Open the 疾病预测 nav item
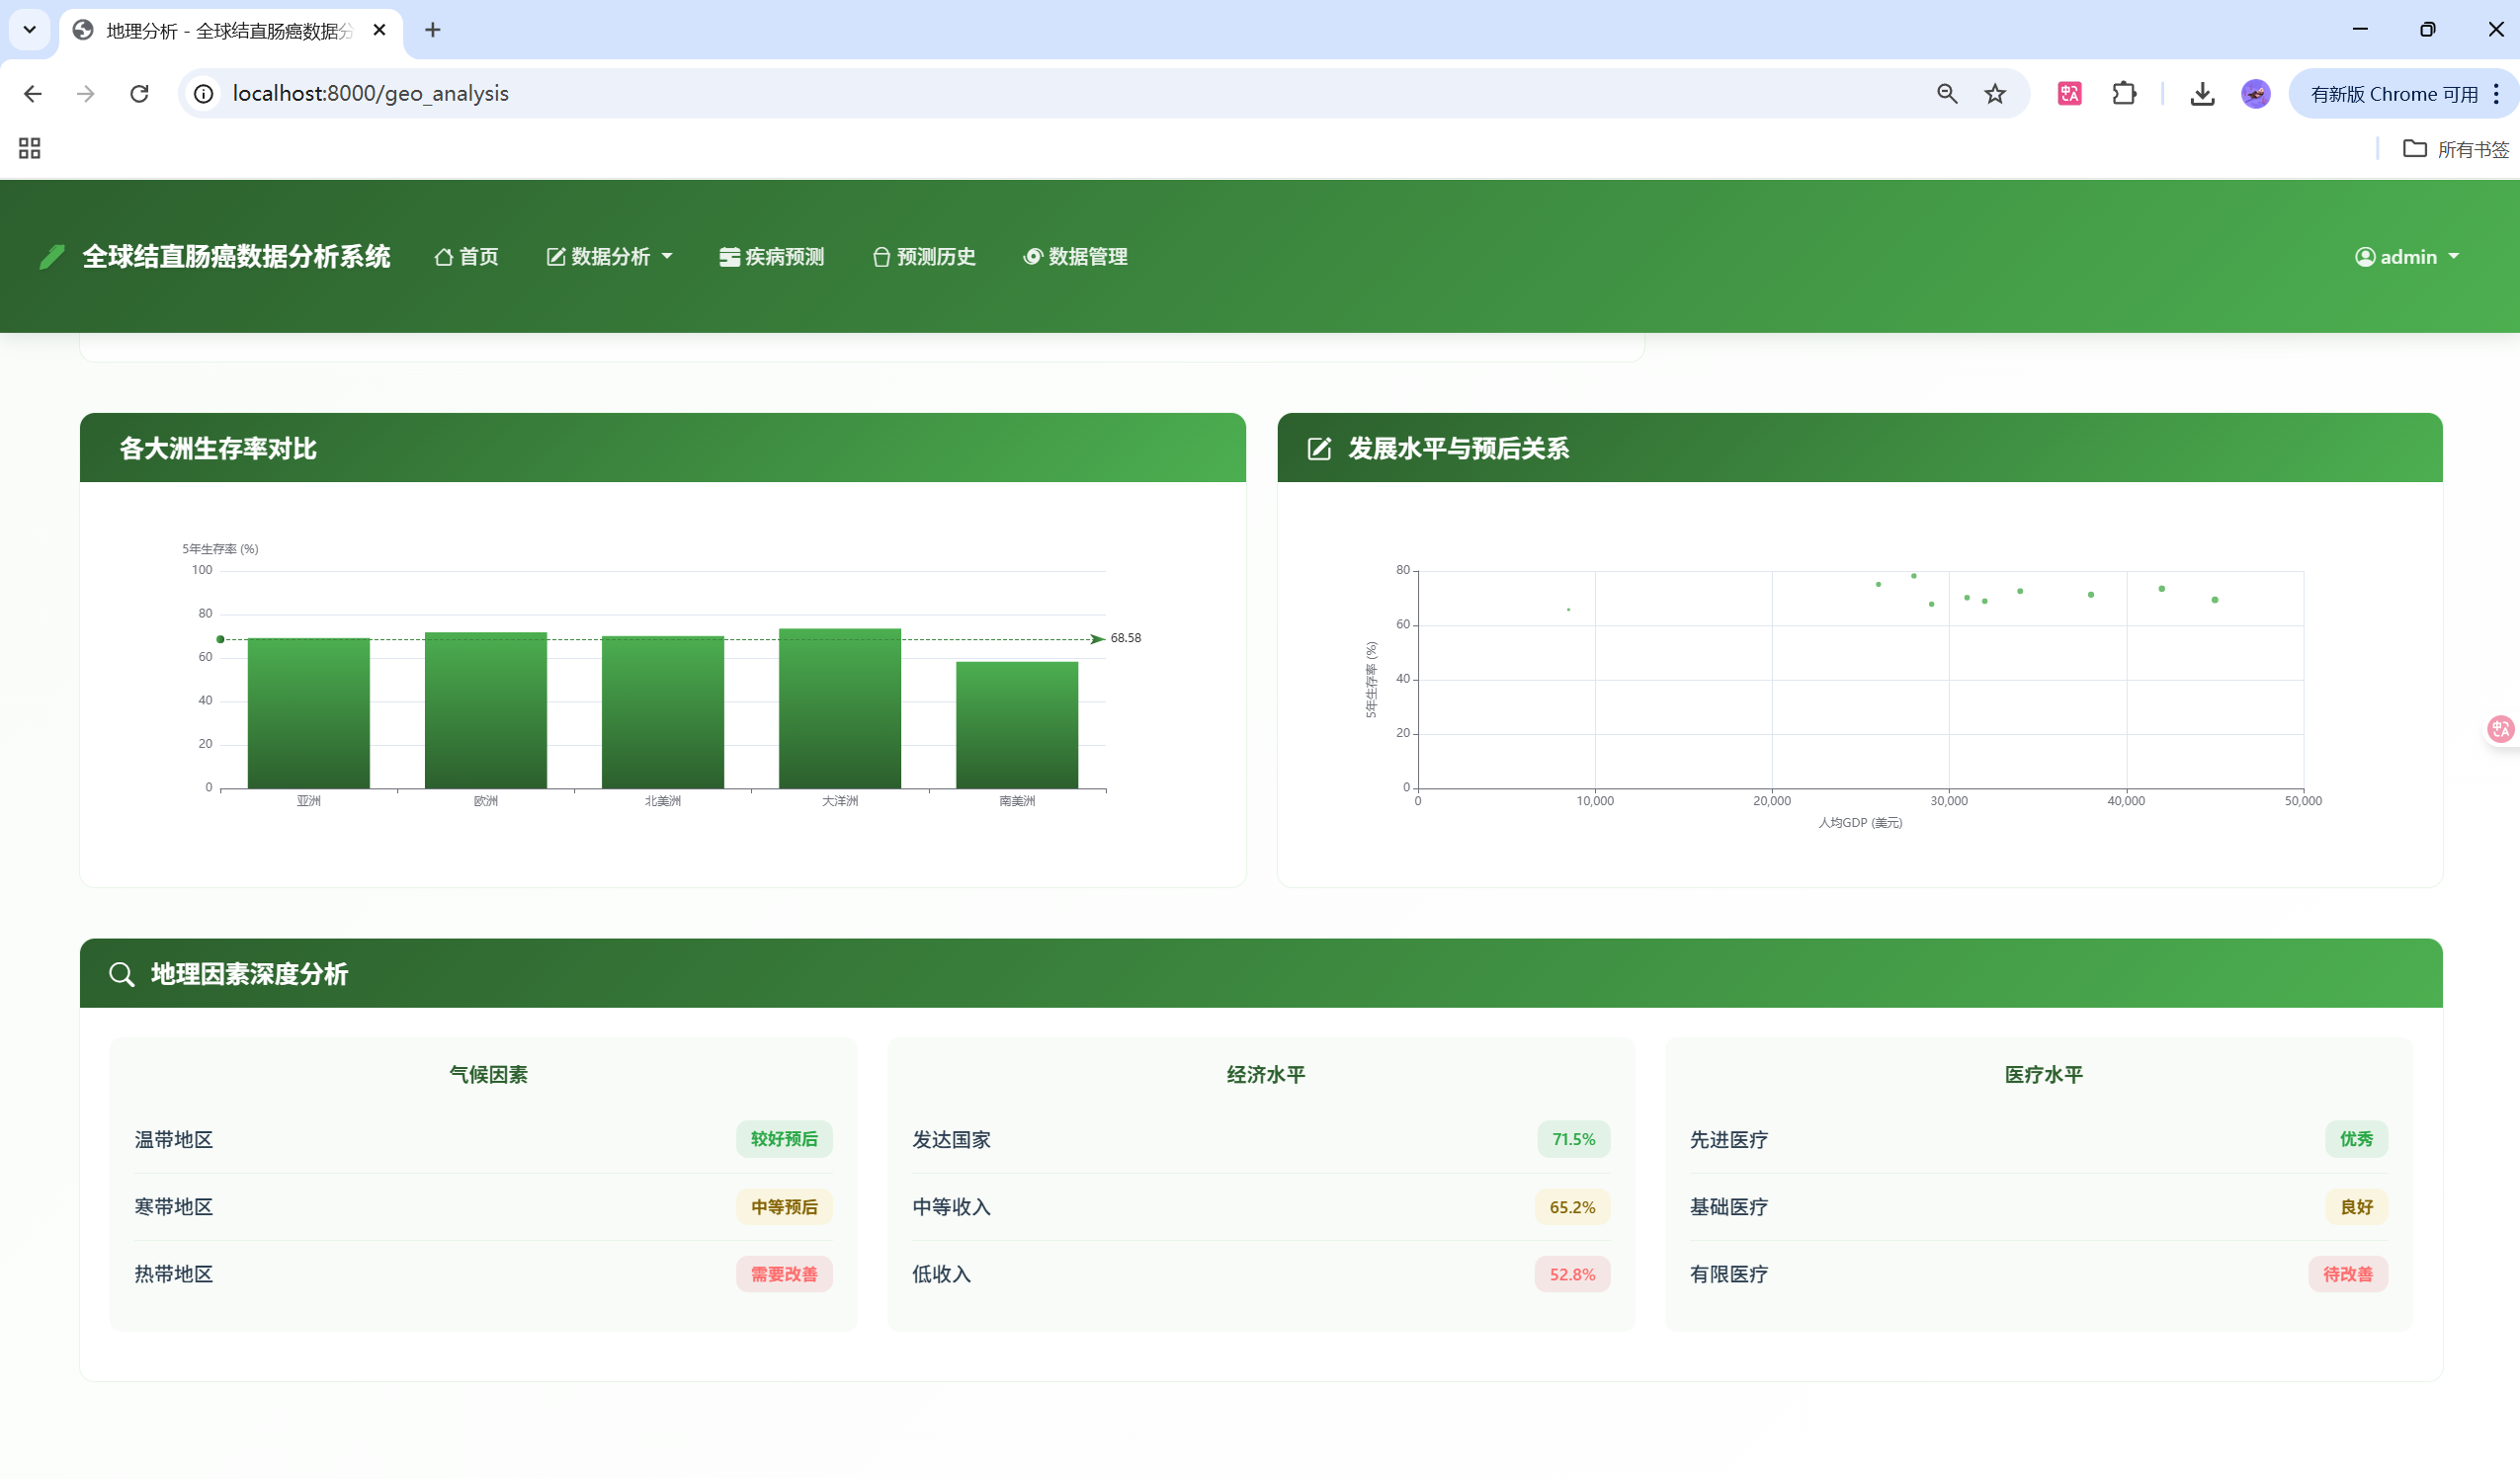Viewport: 2520px width, 1479px height. [x=772, y=257]
